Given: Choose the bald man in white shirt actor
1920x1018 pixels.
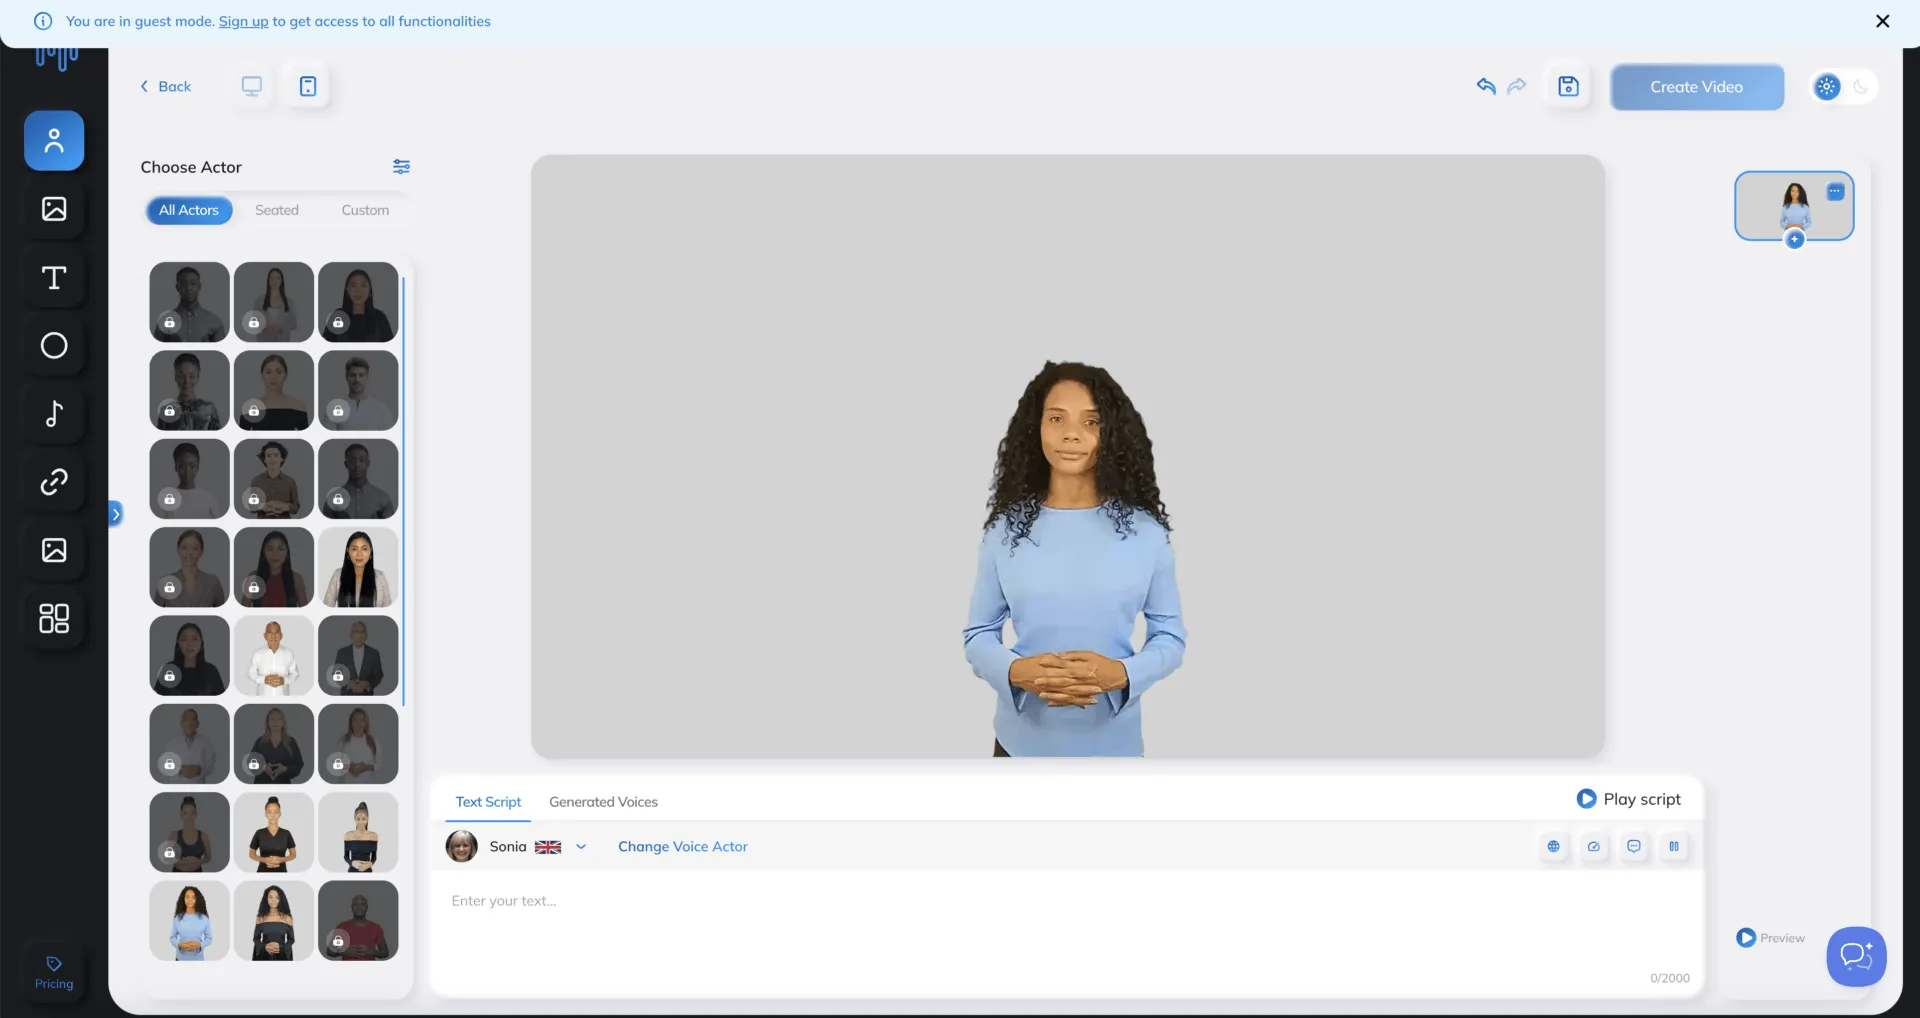Looking at the screenshot, I should click(x=274, y=656).
